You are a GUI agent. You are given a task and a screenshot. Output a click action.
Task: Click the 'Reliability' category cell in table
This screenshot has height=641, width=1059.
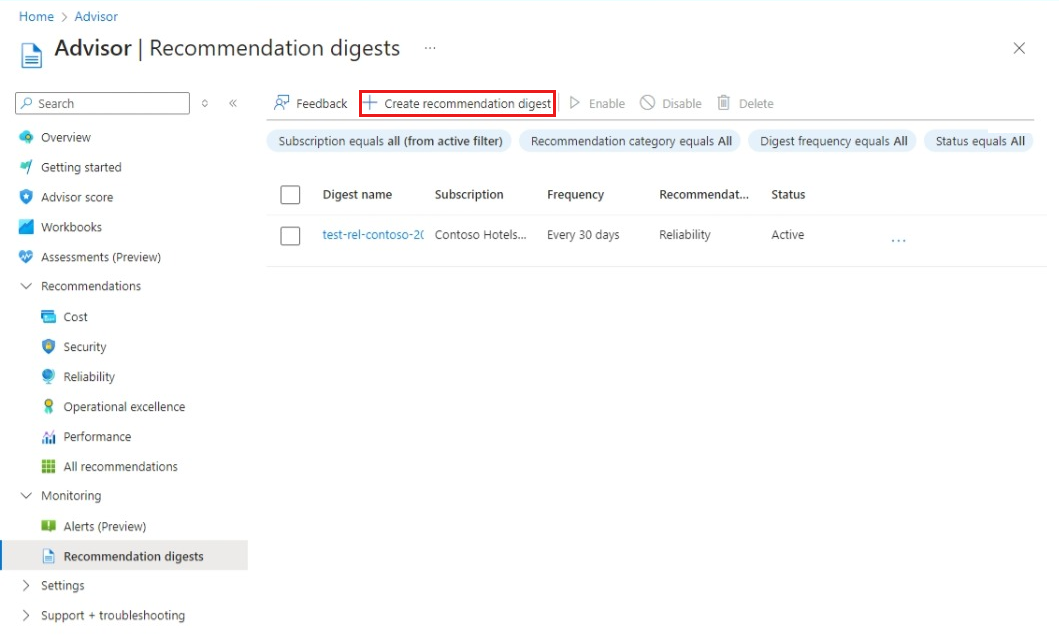coord(685,234)
